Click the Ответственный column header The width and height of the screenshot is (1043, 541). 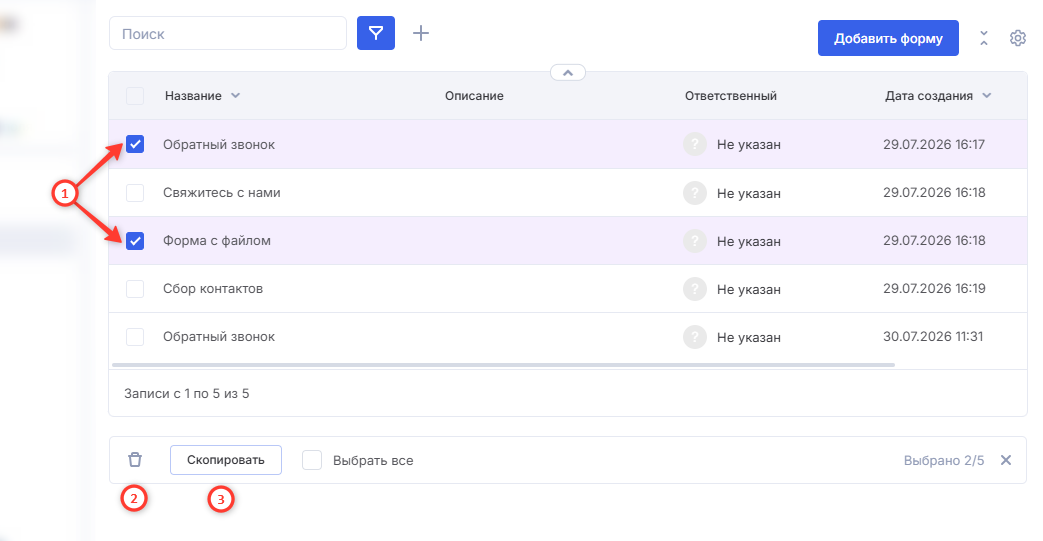[731, 96]
